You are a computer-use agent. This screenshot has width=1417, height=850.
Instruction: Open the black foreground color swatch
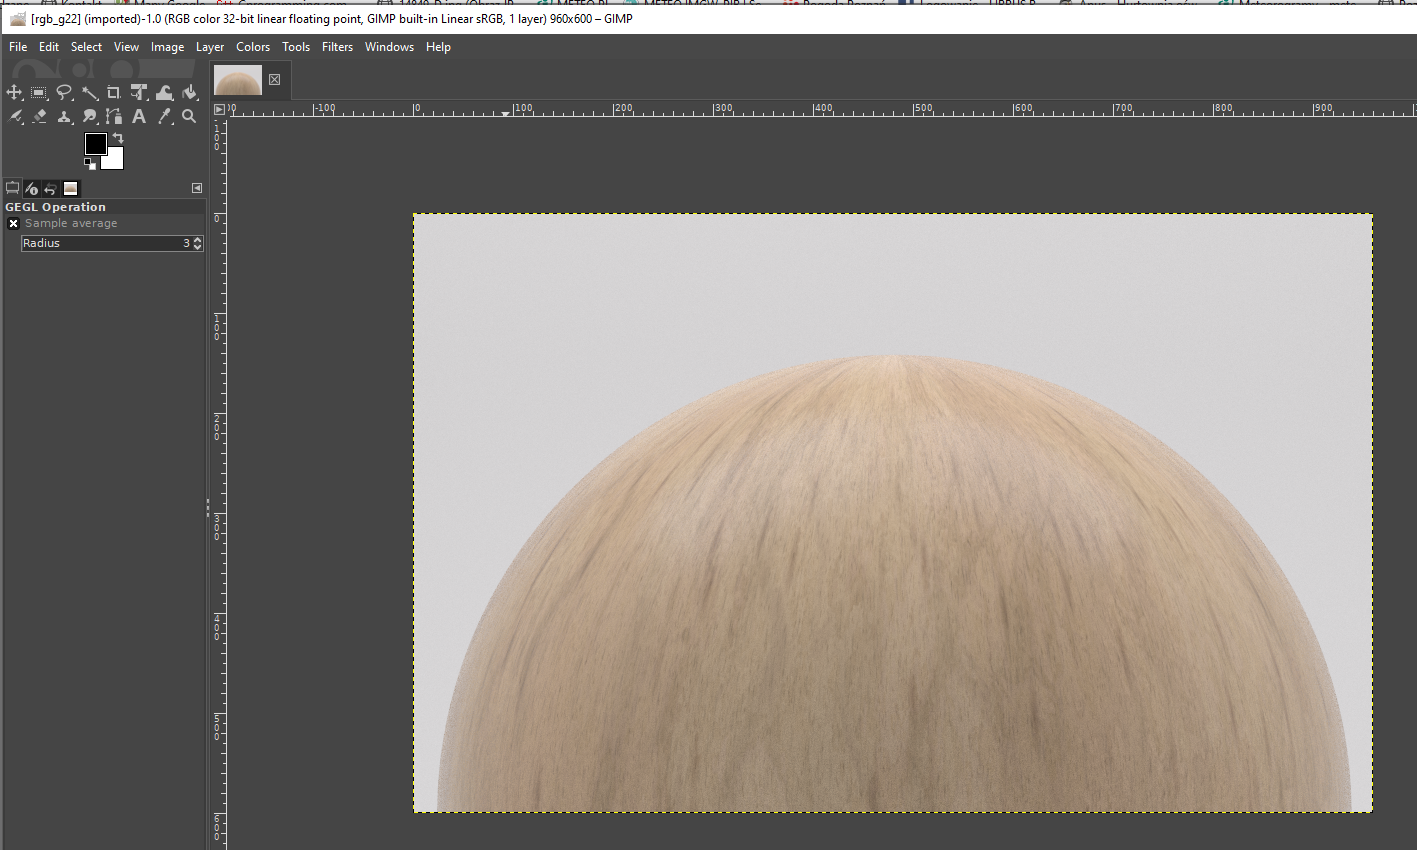(x=95, y=144)
